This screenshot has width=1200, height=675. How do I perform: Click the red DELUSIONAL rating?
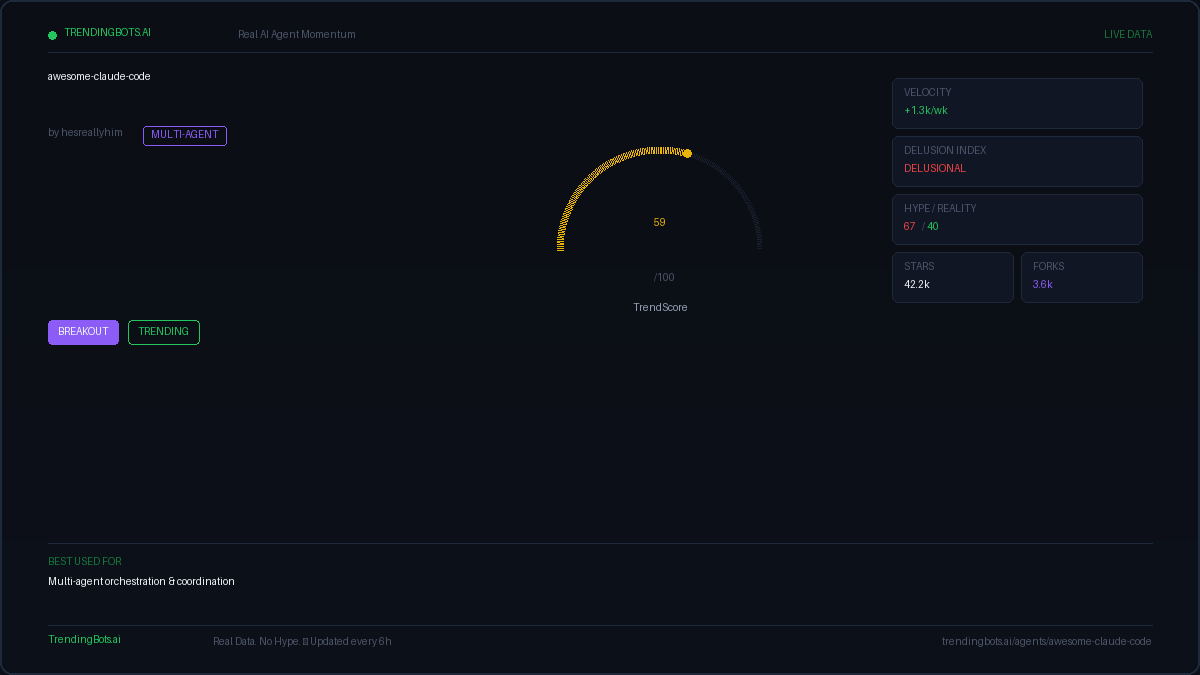click(x=935, y=168)
